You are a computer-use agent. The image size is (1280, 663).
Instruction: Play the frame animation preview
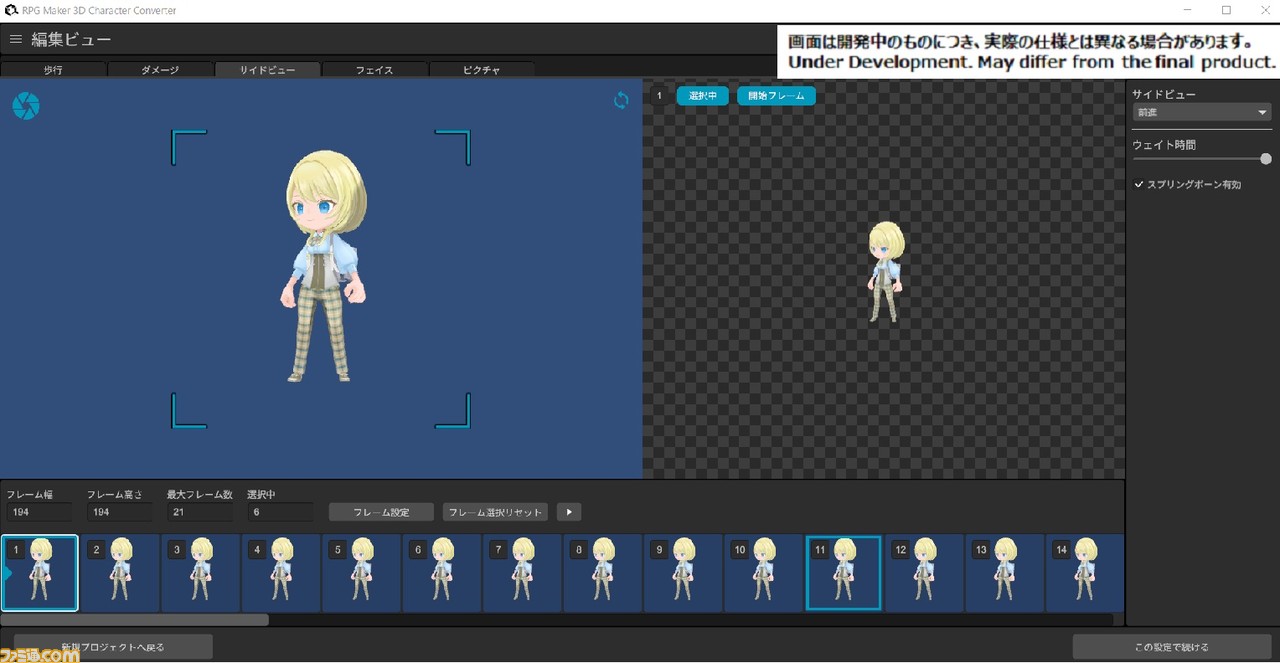569,512
